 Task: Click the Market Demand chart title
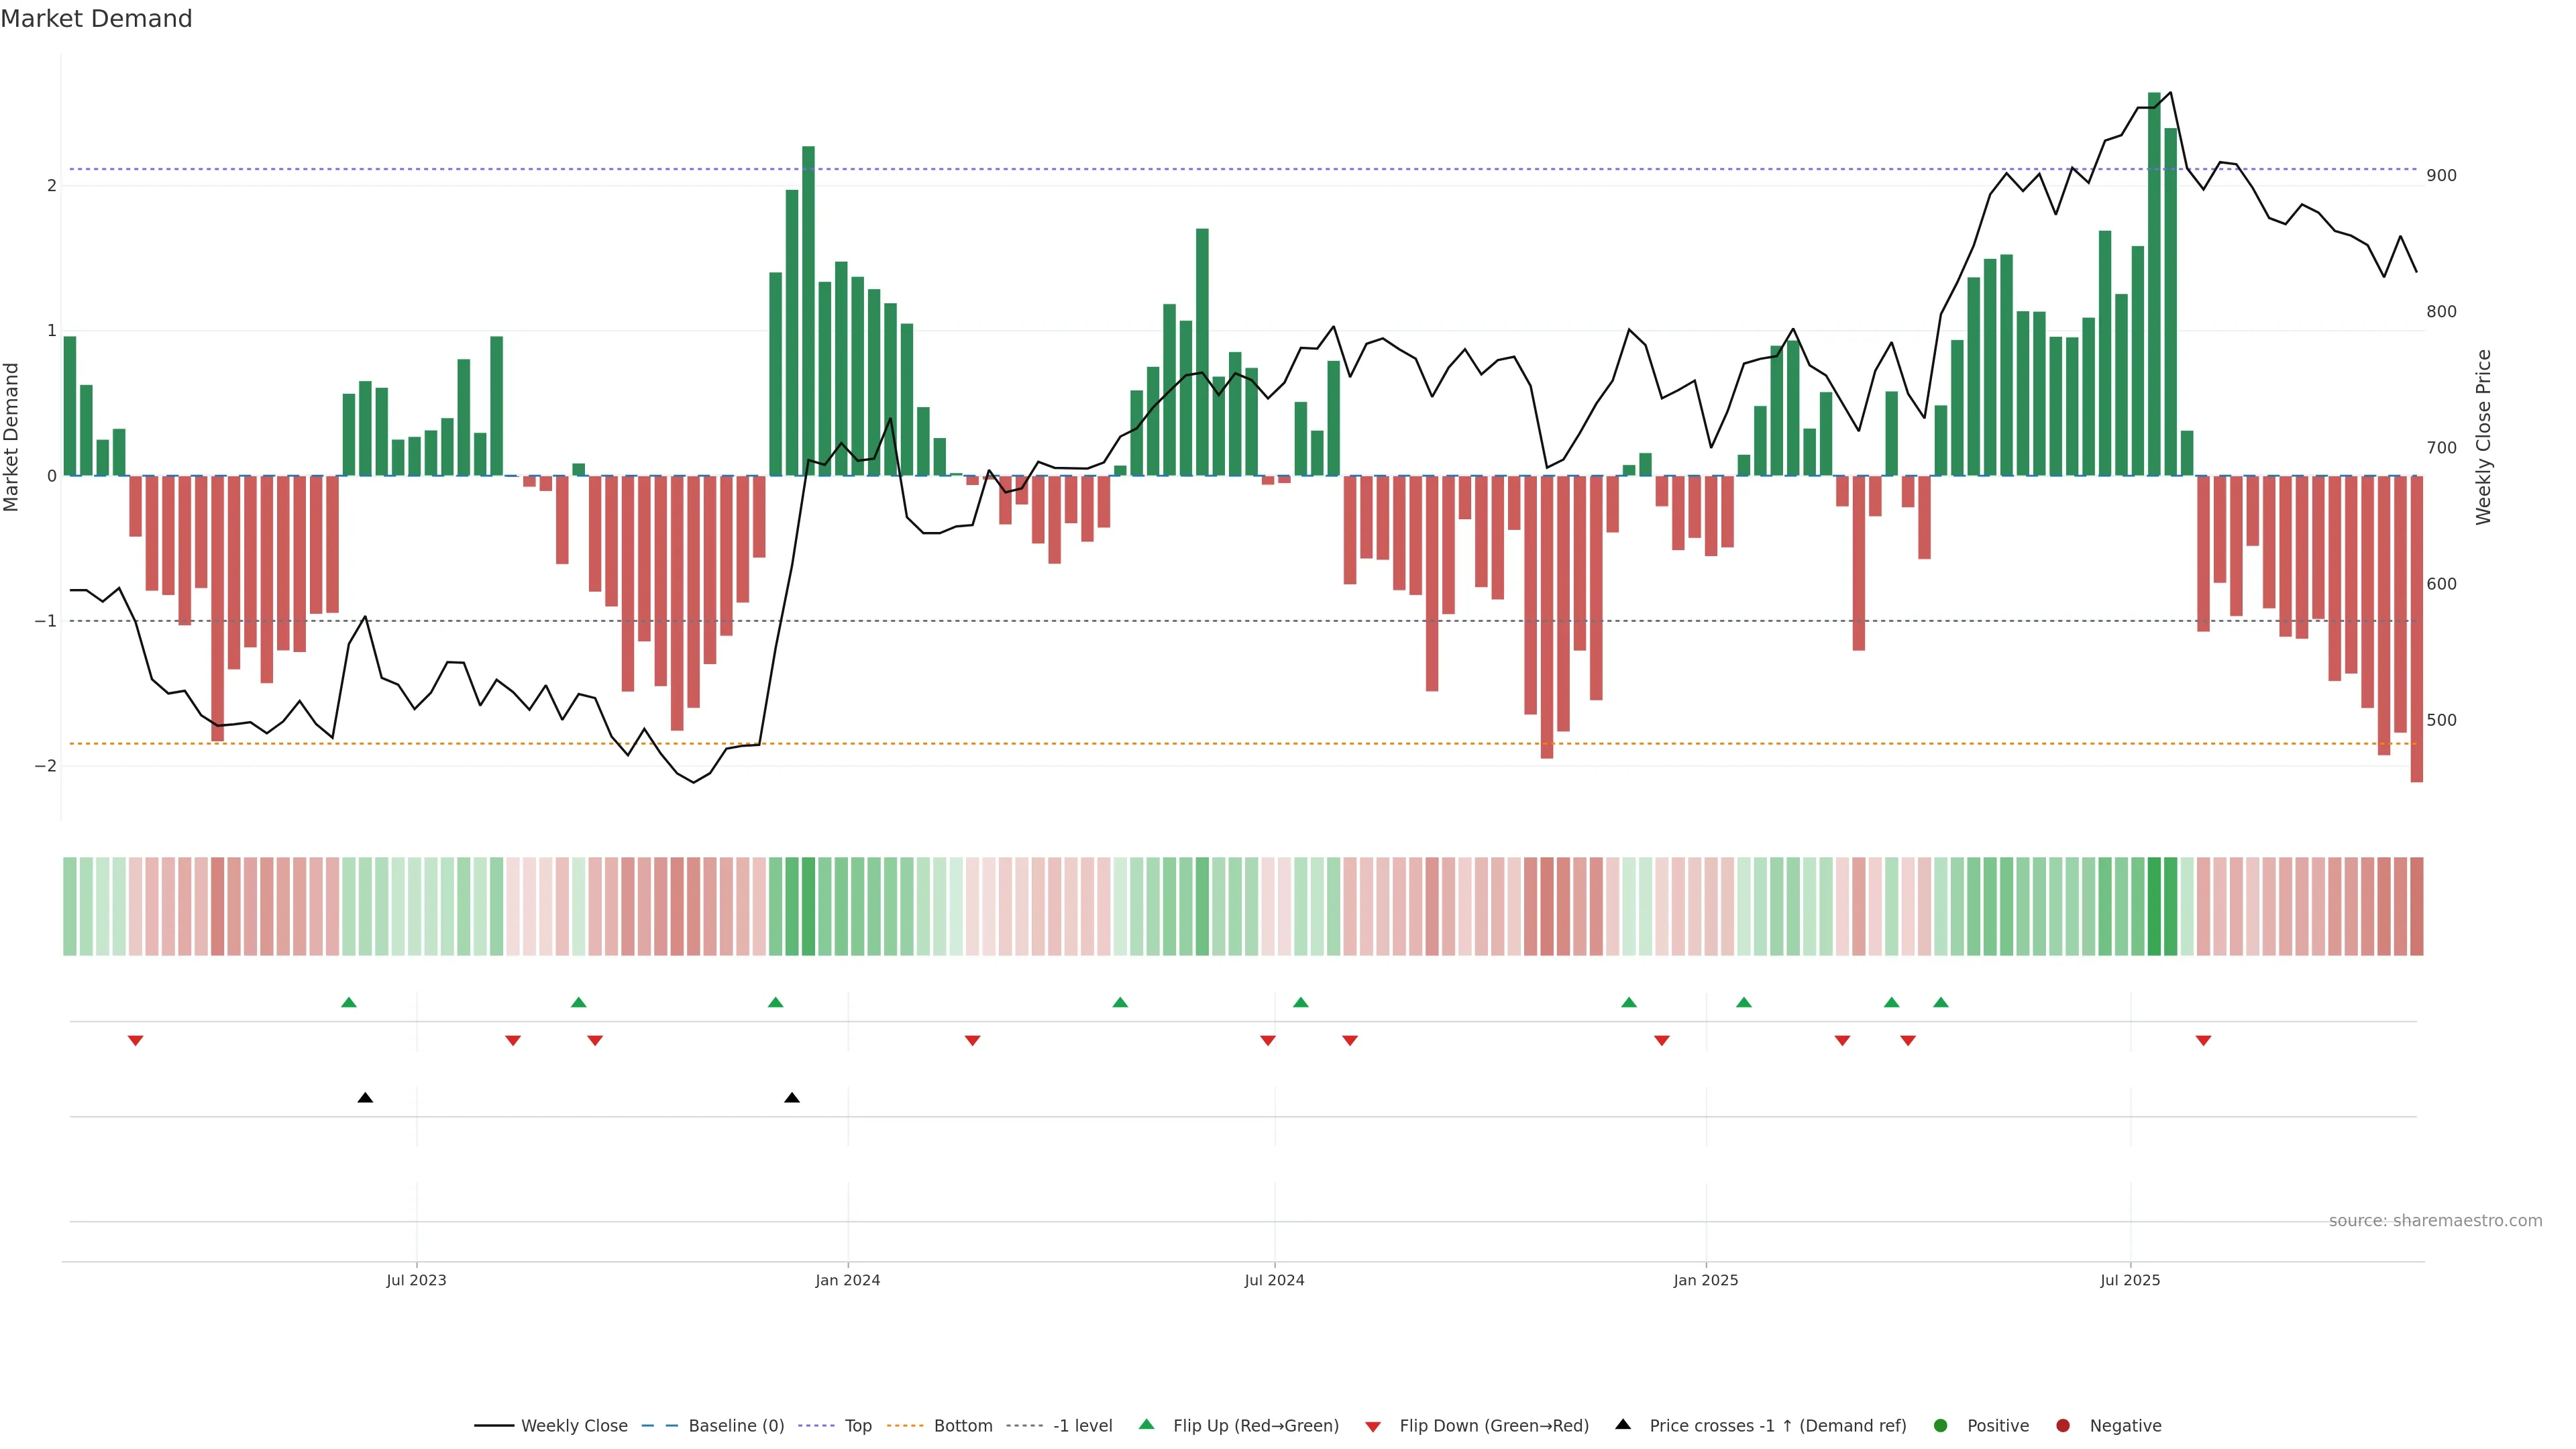(96, 19)
